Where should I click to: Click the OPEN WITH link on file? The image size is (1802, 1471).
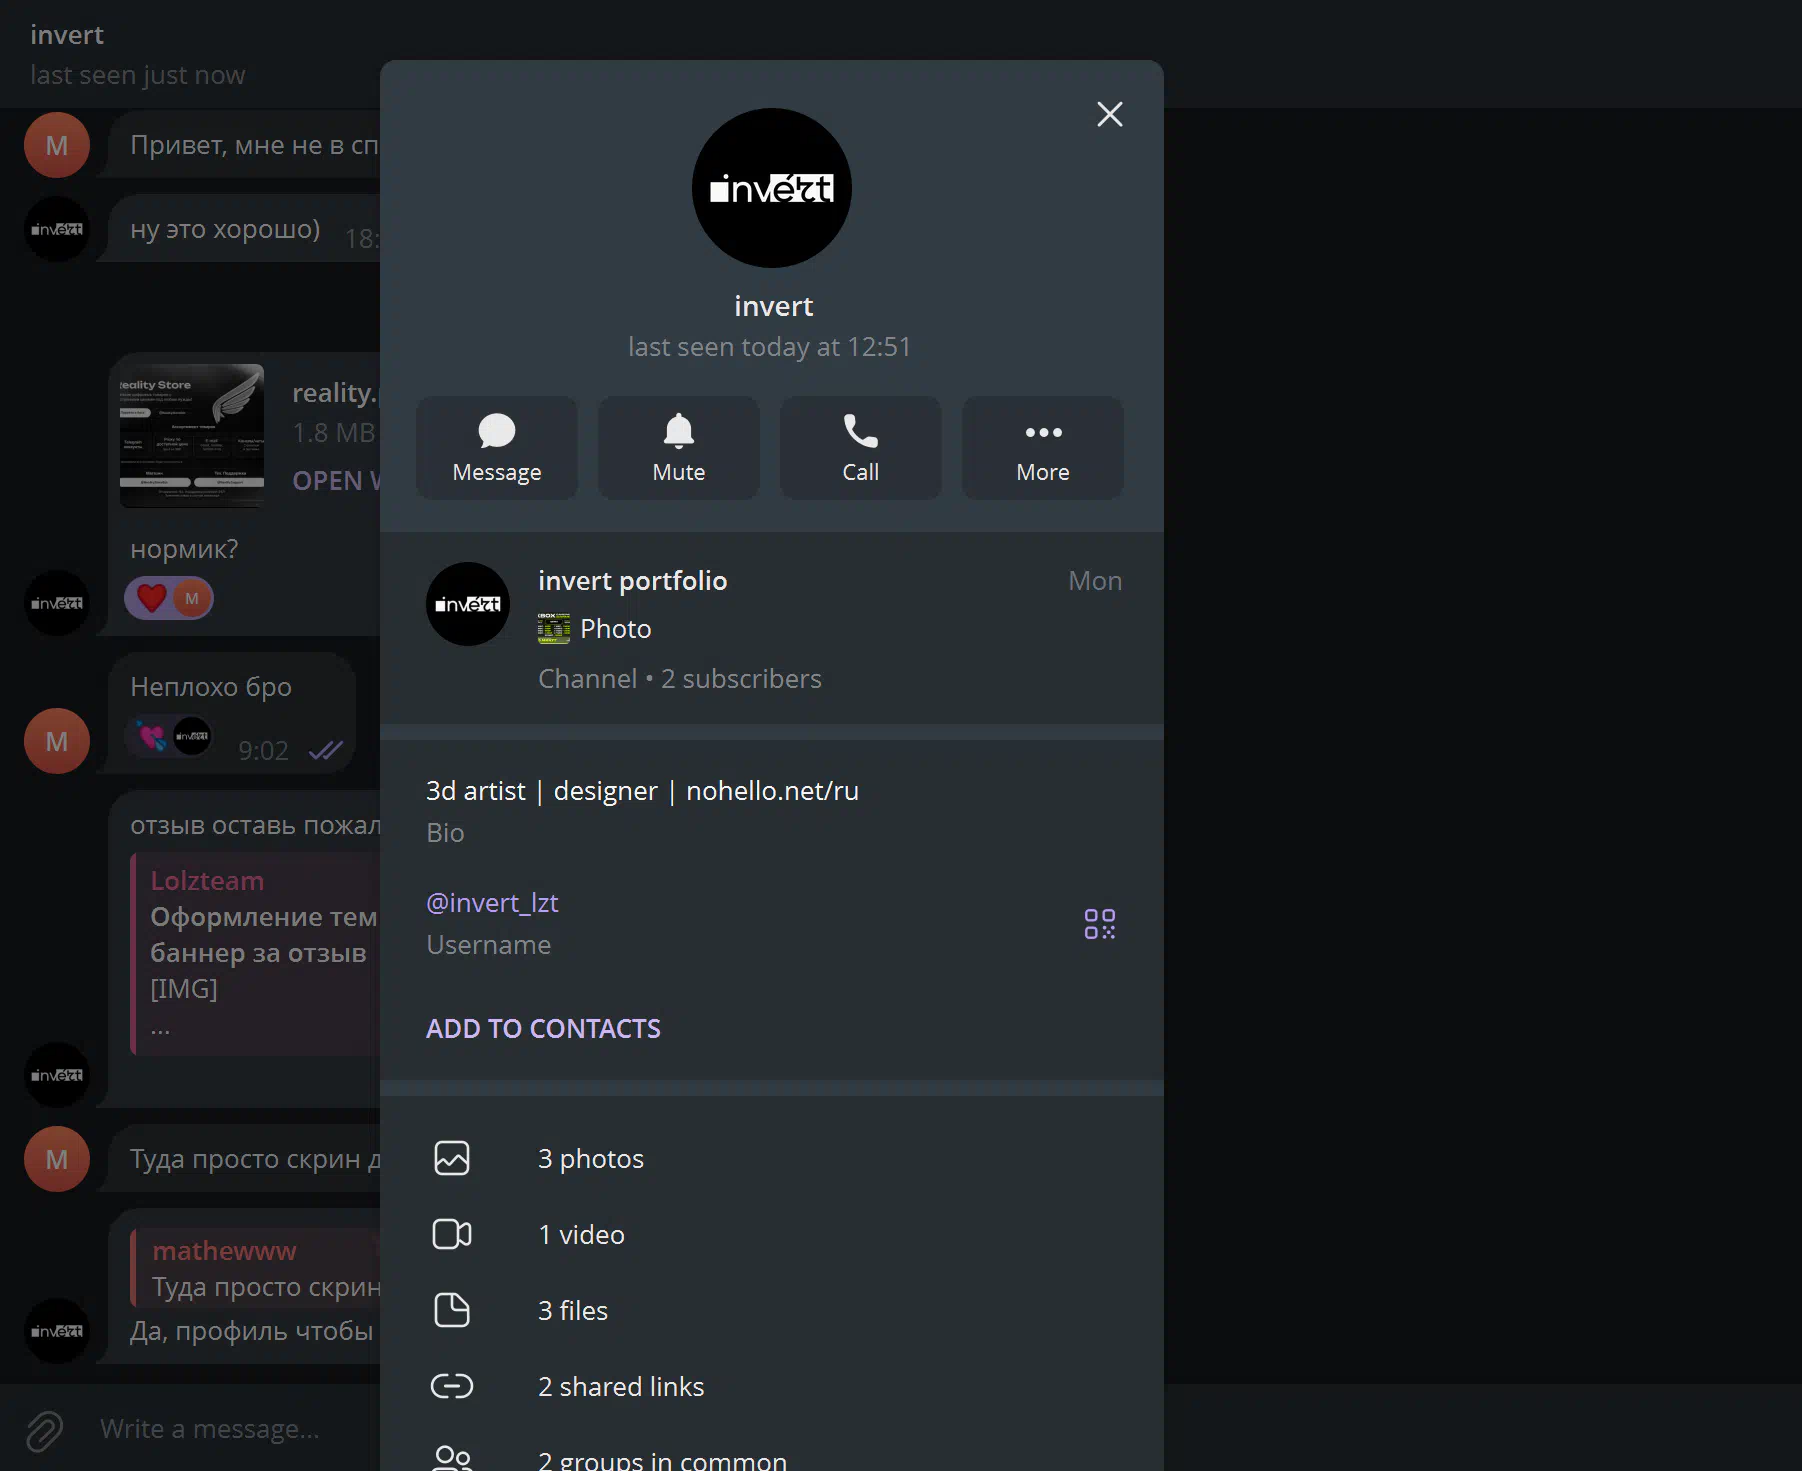point(337,481)
